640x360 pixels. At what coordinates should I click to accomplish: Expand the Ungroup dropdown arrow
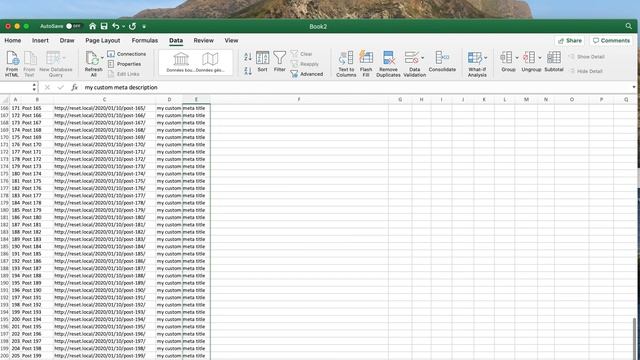click(x=540, y=58)
